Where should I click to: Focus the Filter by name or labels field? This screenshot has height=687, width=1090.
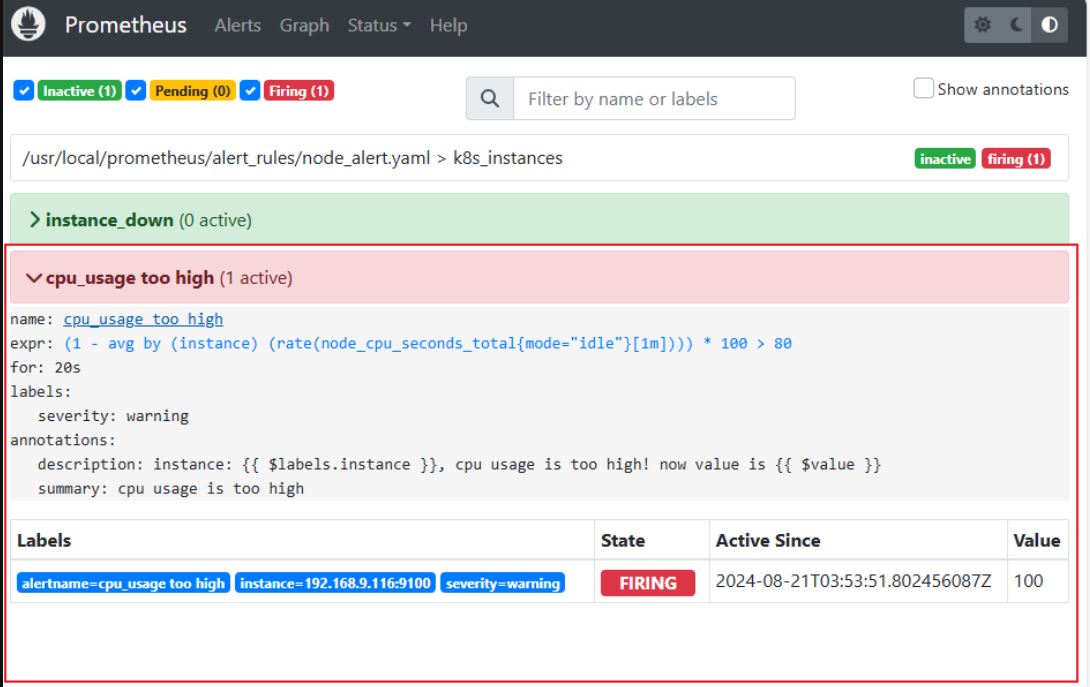point(654,99)
